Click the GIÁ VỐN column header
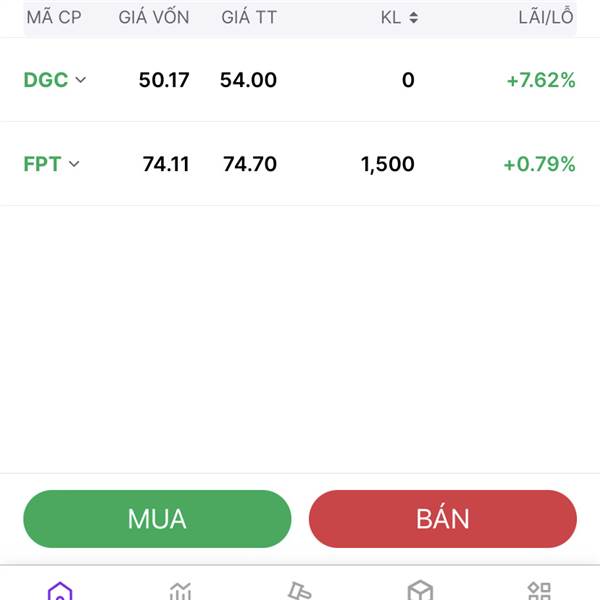Image resolution: width=600 pixels, height=600 pixels. click(153, 17)
